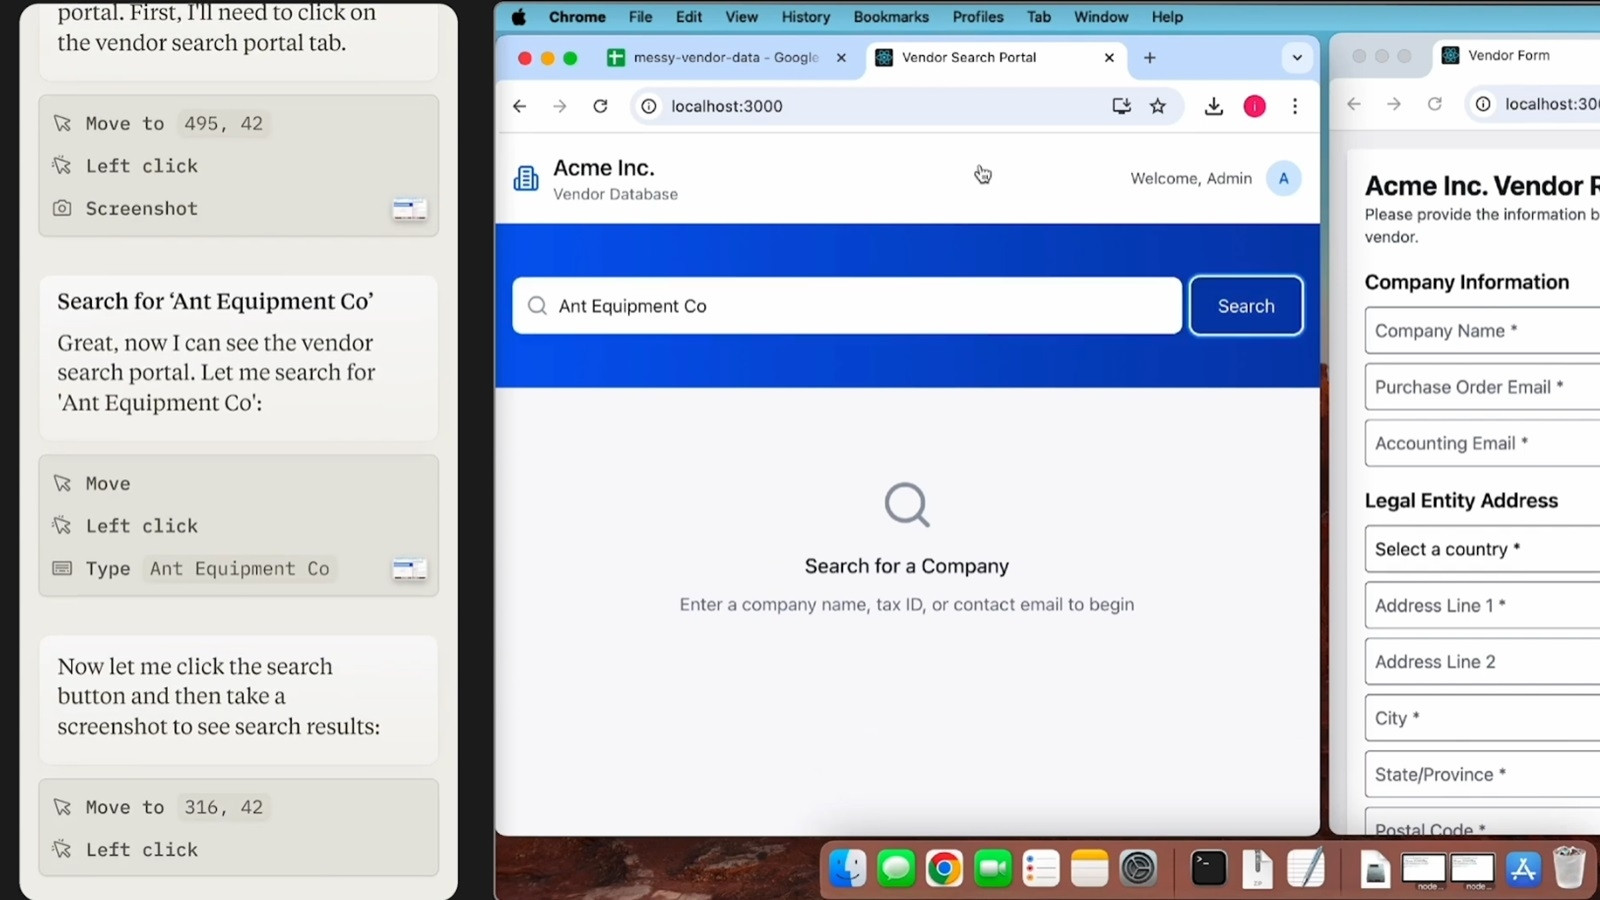Expand the Chrome tab search dropdown

click(1297, 58)
